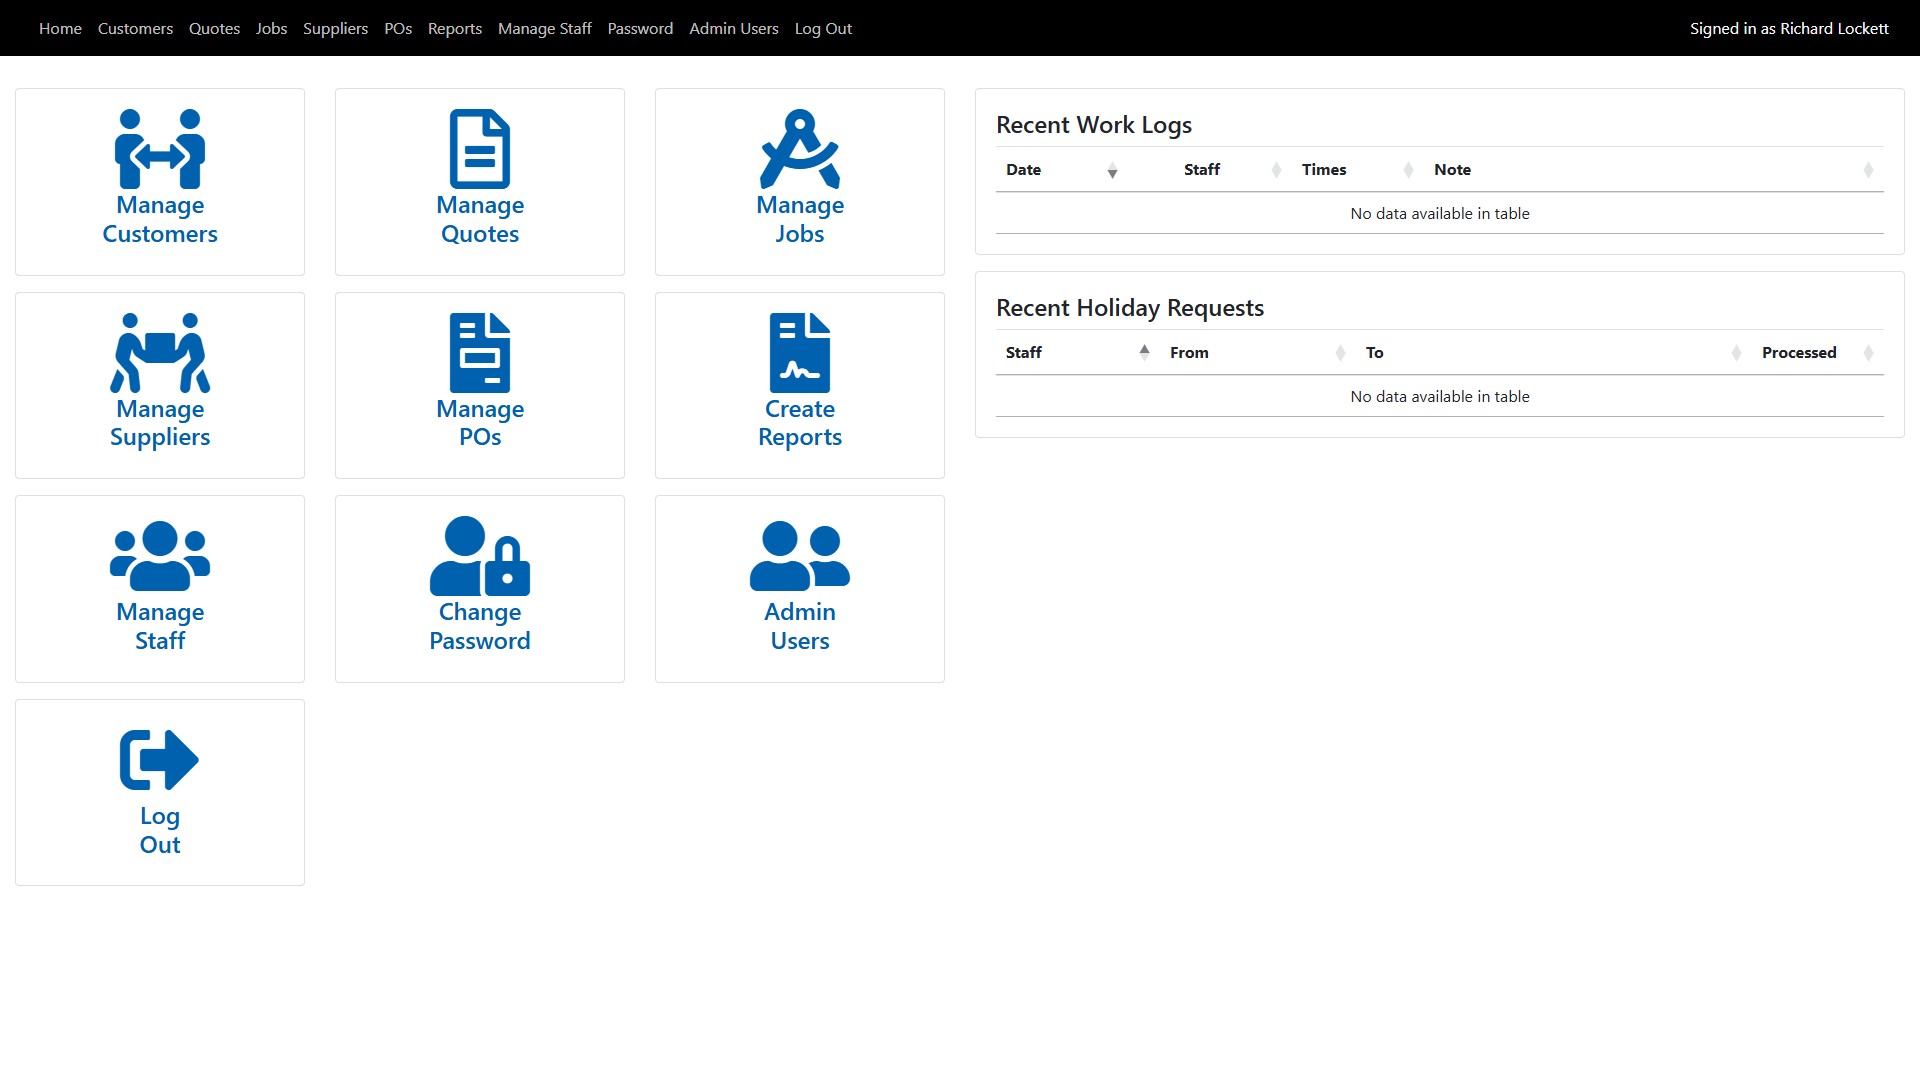Screen dimensions: 1920x1080
Task: Click the Recent Work Logs heading
Action: [x=1094, y=125]
